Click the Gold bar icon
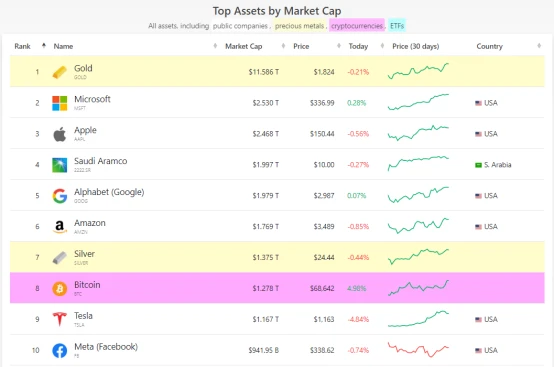This screenshot has width=554, height=367. point(59,72)
